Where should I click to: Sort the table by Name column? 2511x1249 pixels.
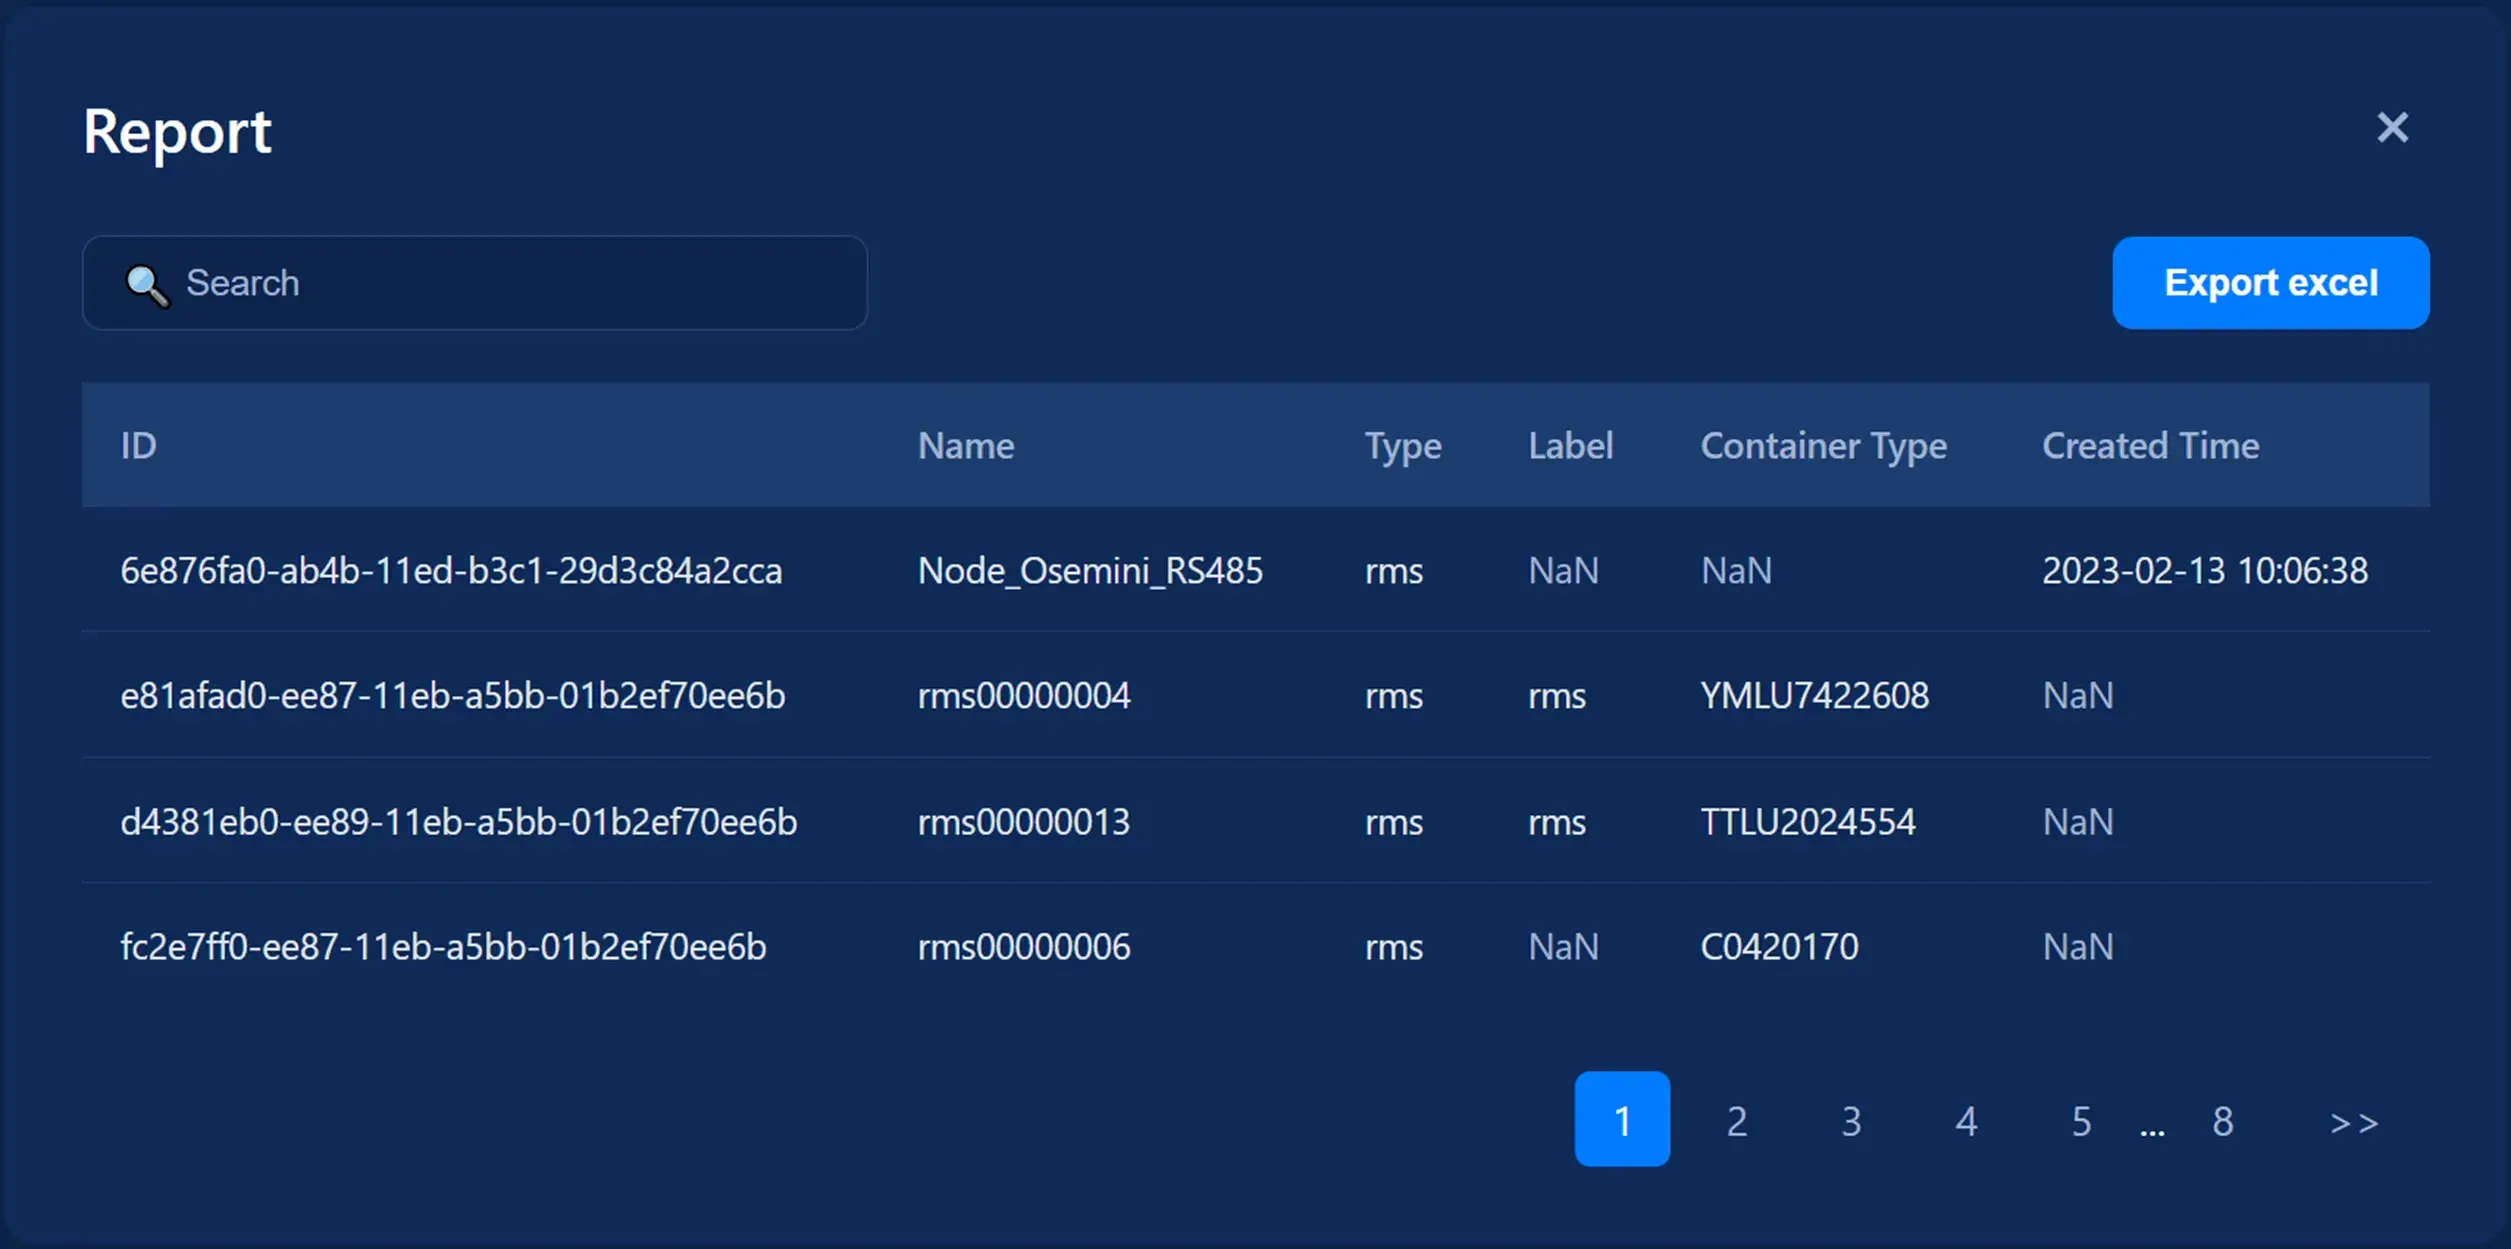[965, 446]
